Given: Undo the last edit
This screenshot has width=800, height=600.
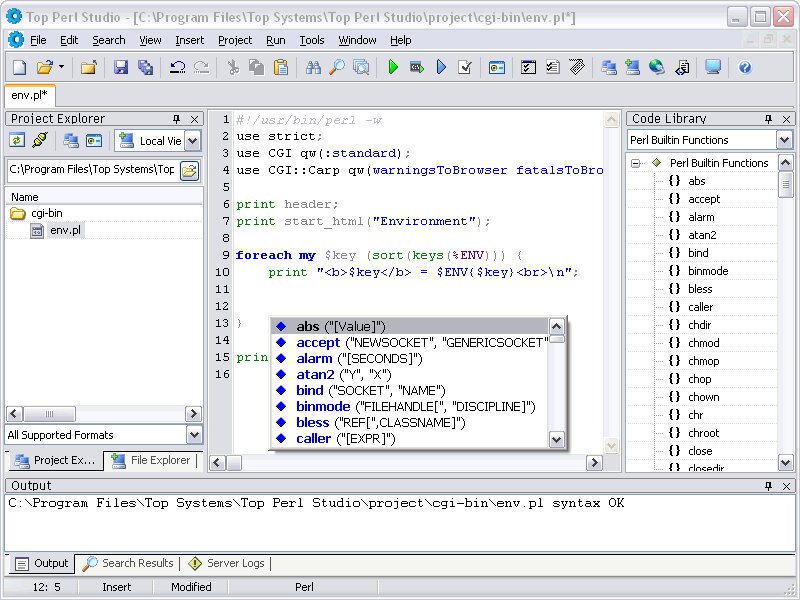Looking at the screenshot, I should pos(177,67).
